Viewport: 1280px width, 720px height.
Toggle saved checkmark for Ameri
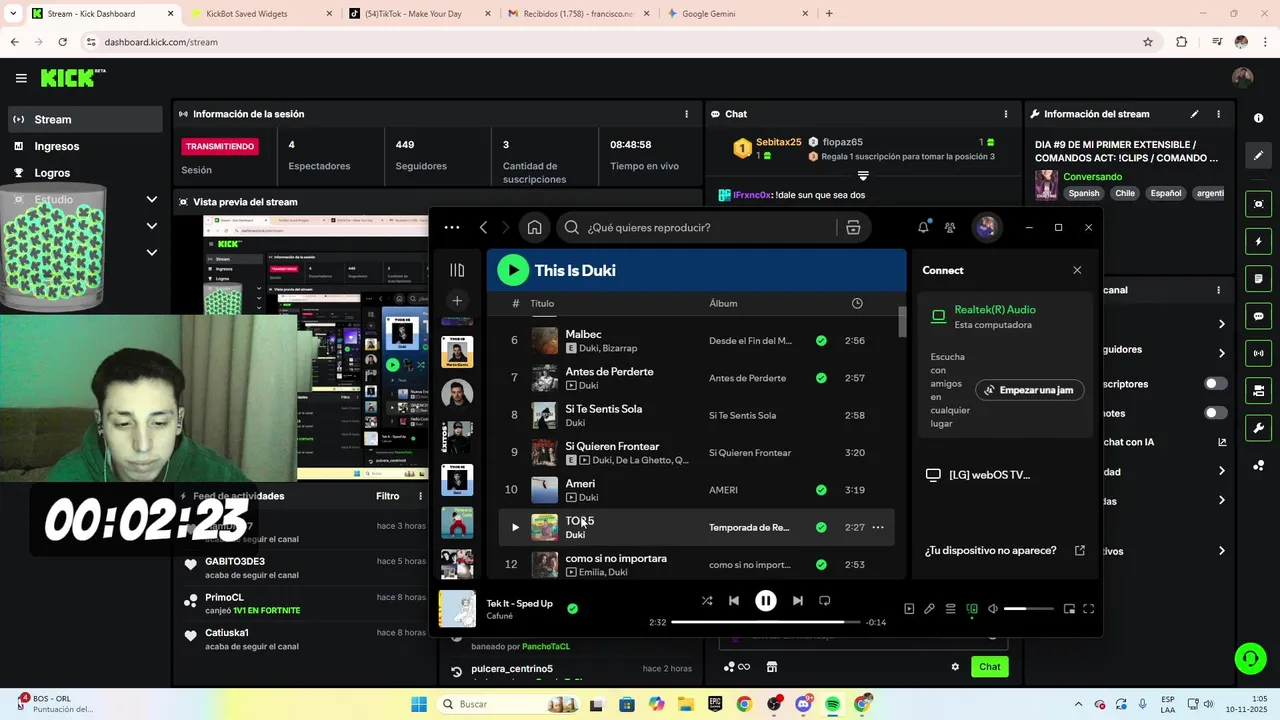click(x=821, y=490)
